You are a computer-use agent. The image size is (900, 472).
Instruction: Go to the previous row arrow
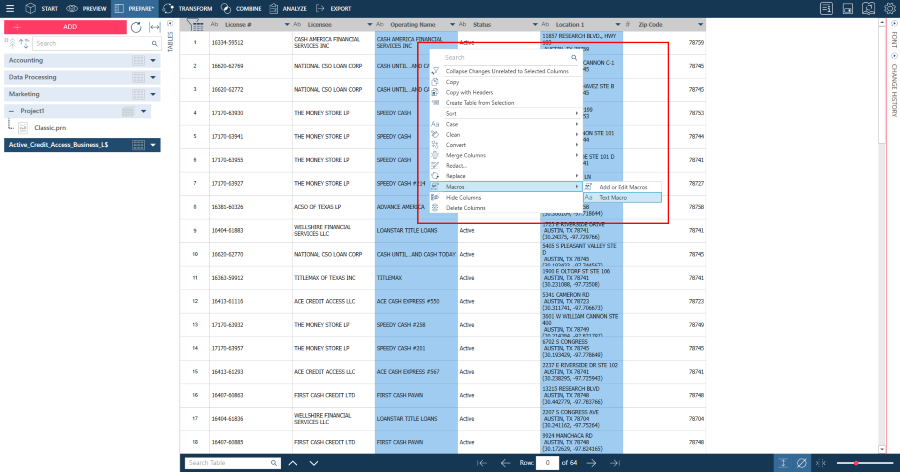505,463
